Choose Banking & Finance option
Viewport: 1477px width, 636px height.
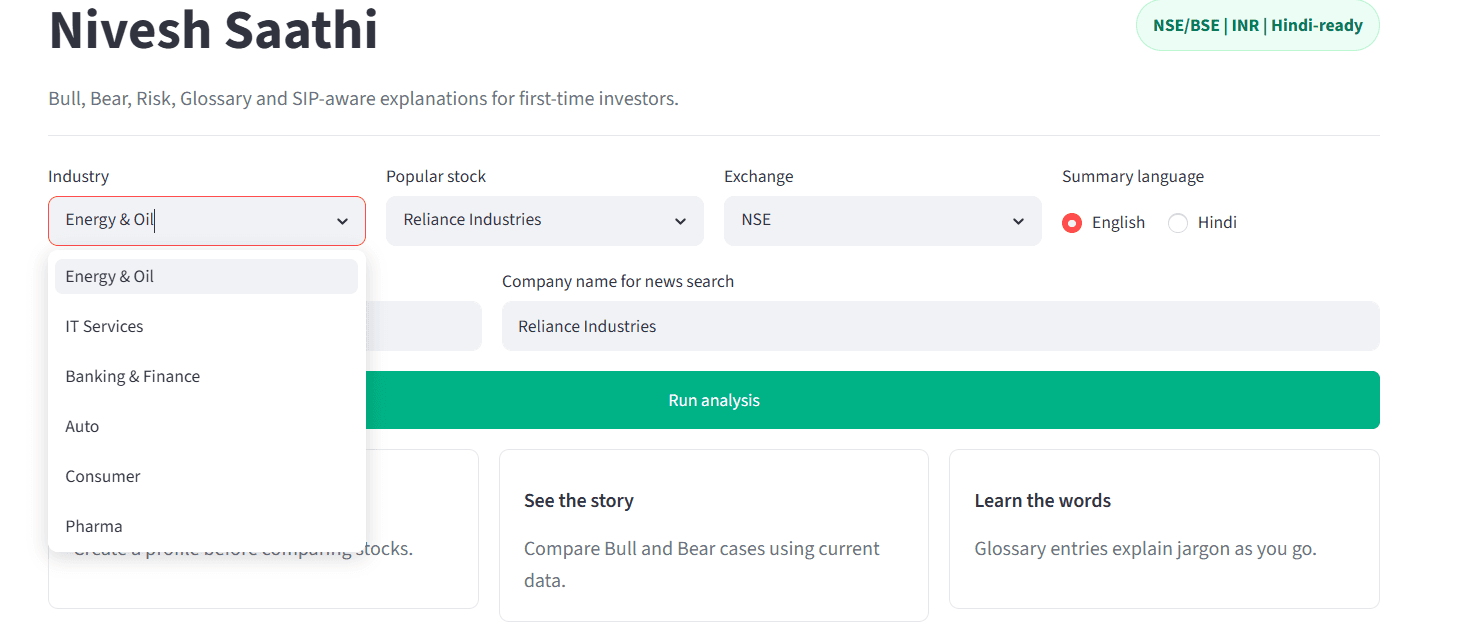(207, 377)
